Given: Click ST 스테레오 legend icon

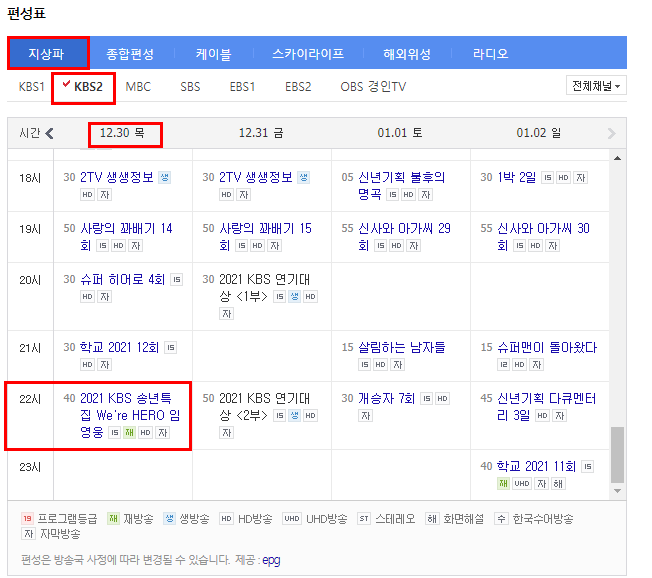Looking at the screenshot, I should pyautogui.click(x=364, y=519).
